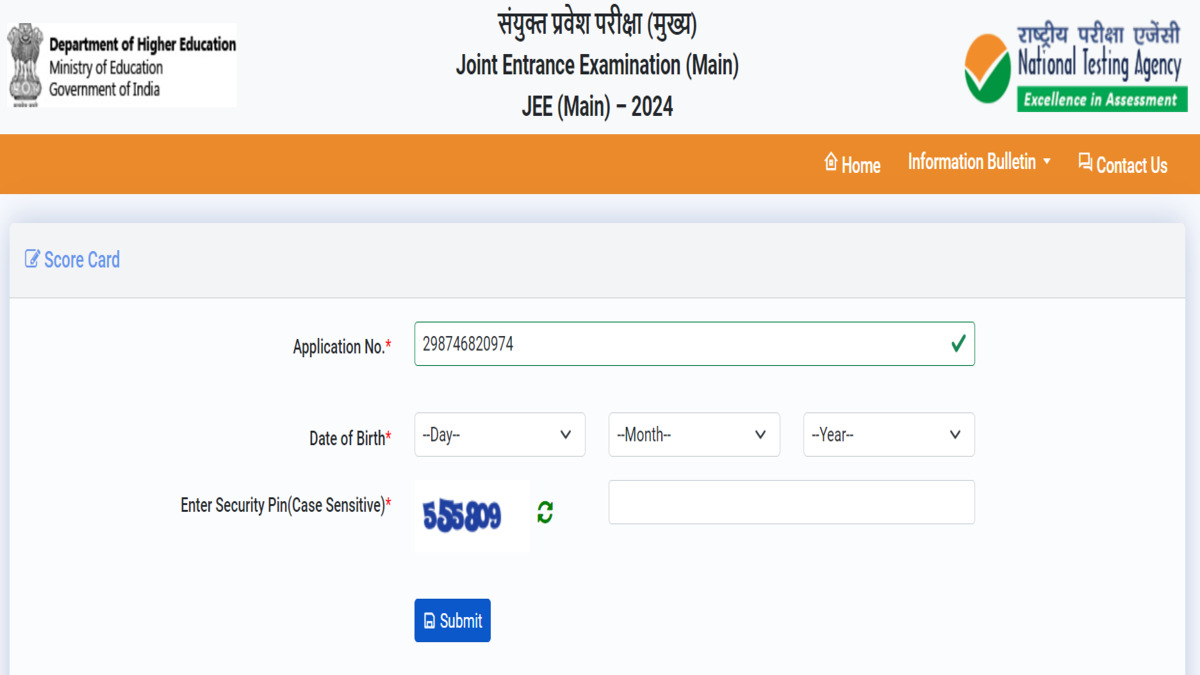Click the save icon on the Submit button
The height and width of the screenshot is (675, 1200).
(x=431, y=620)
